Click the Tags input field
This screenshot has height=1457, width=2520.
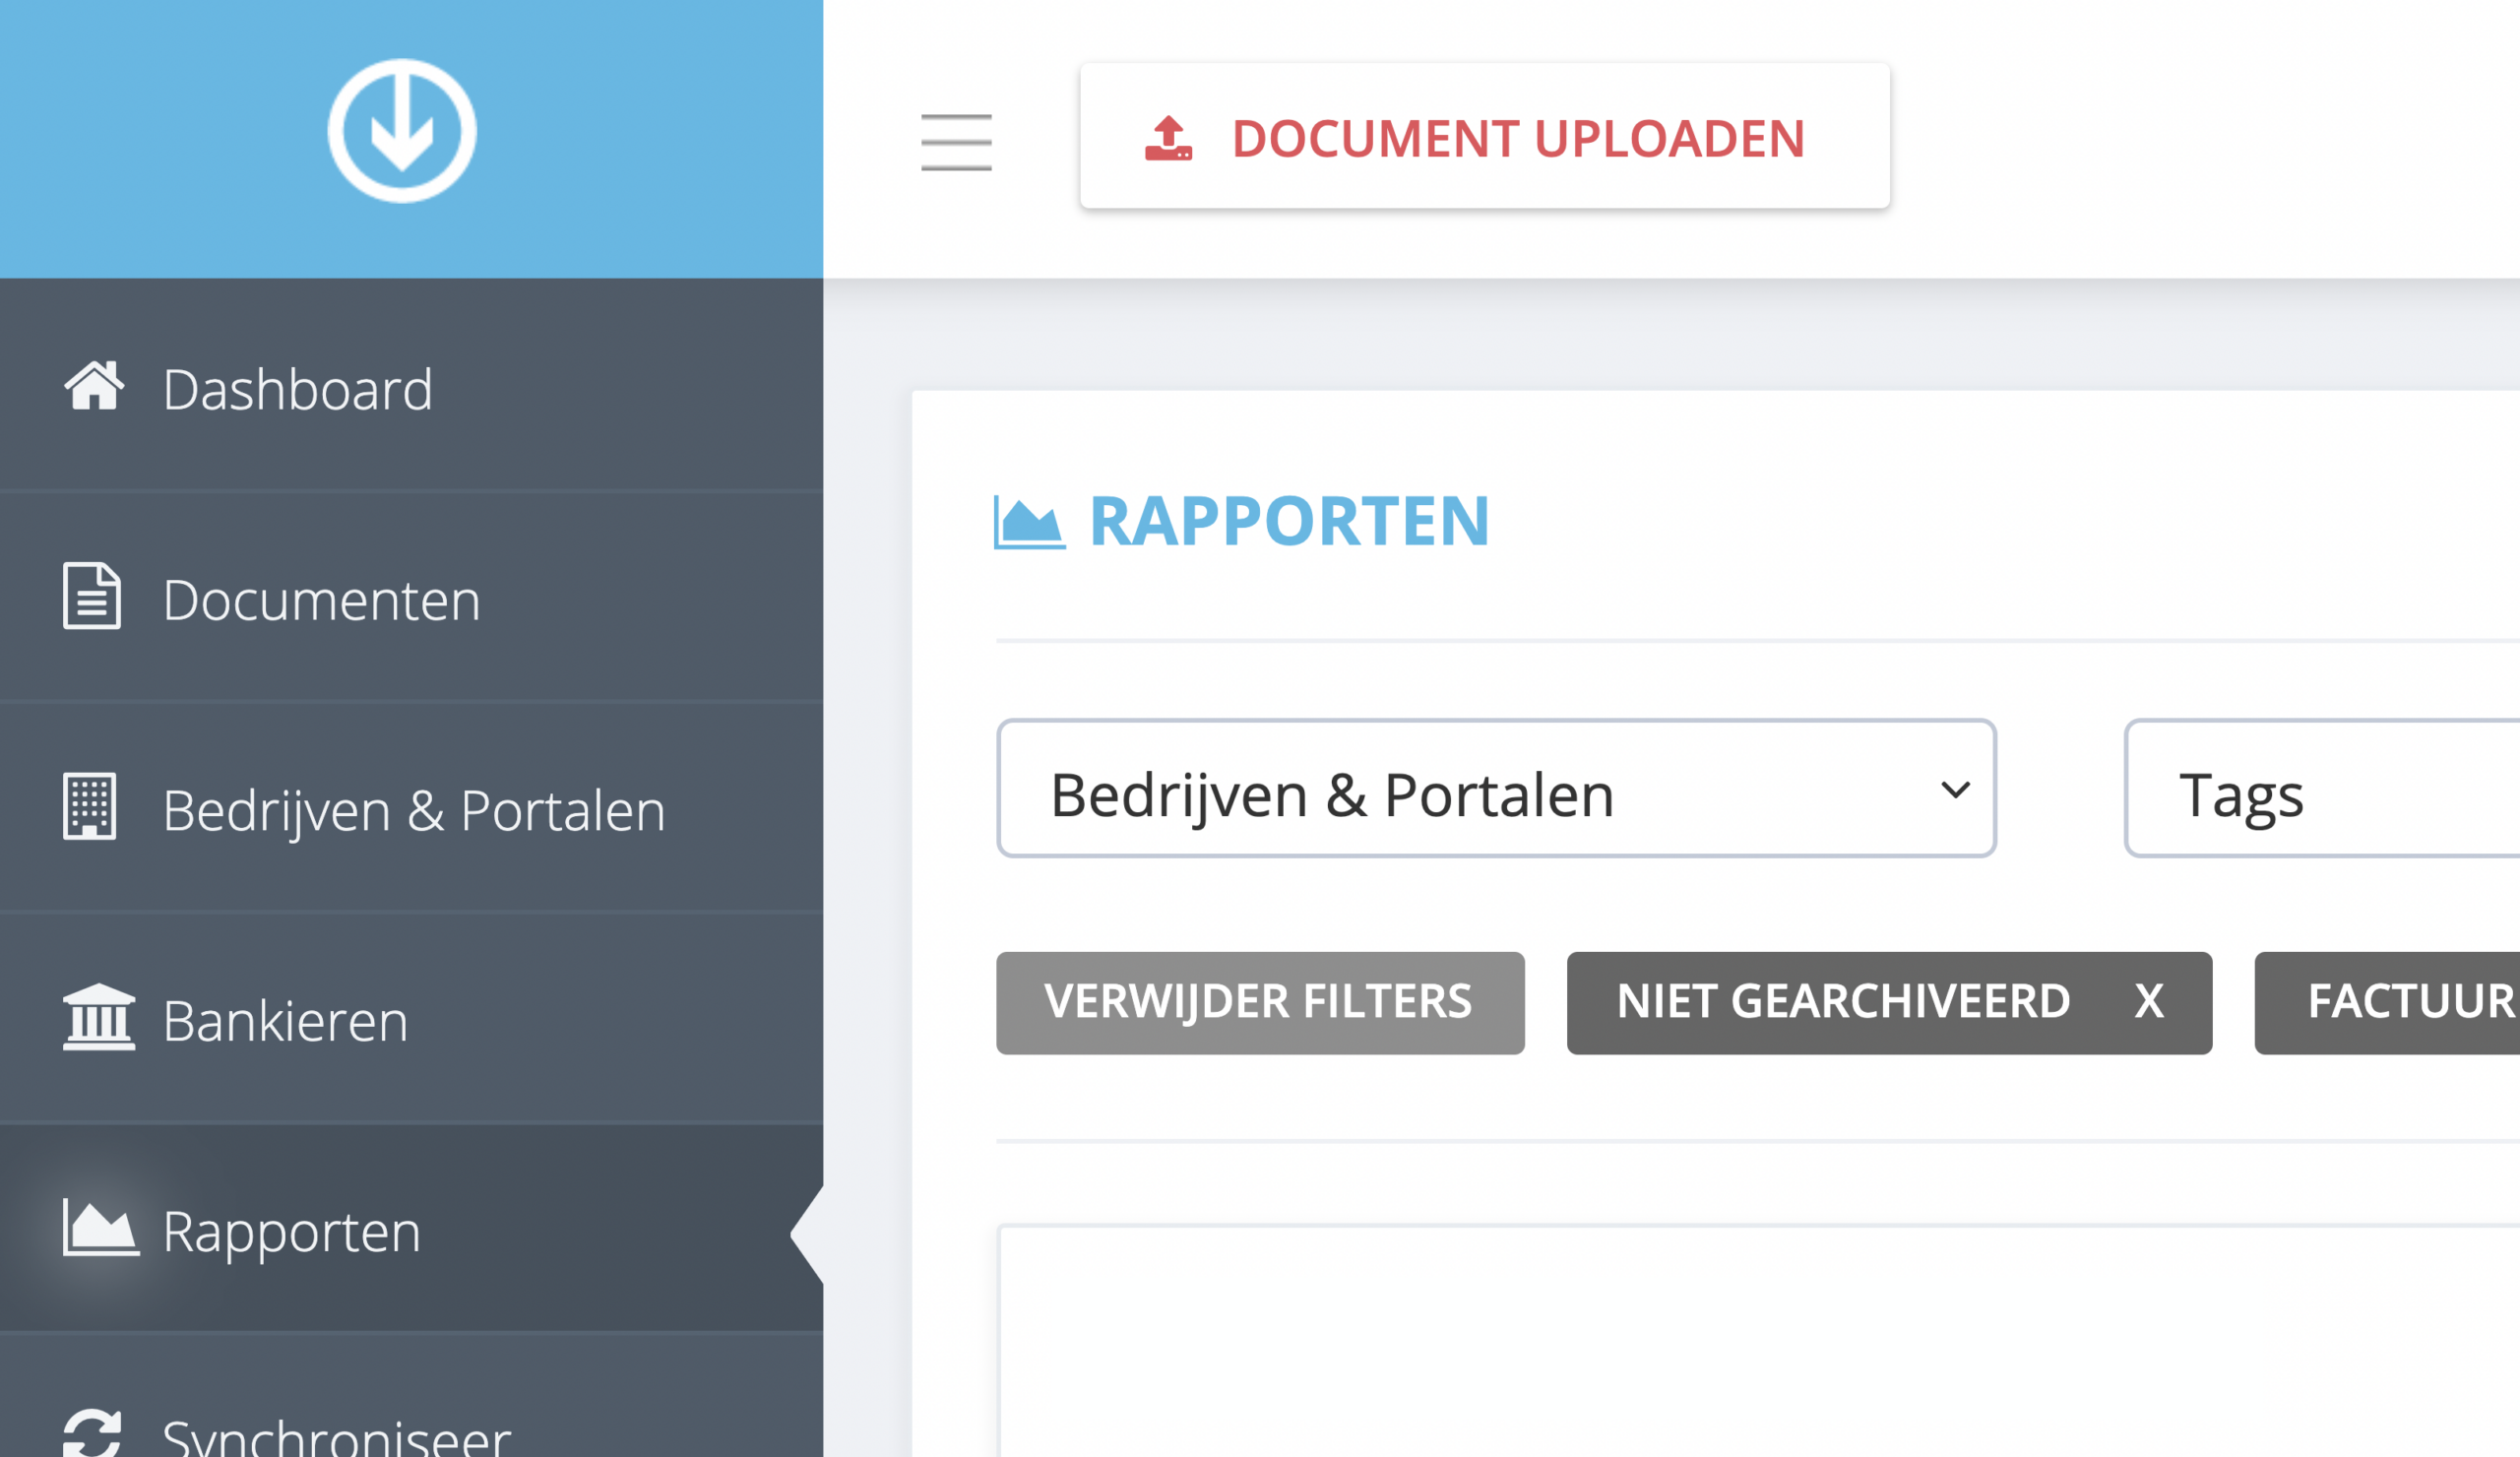(2322, 788)
